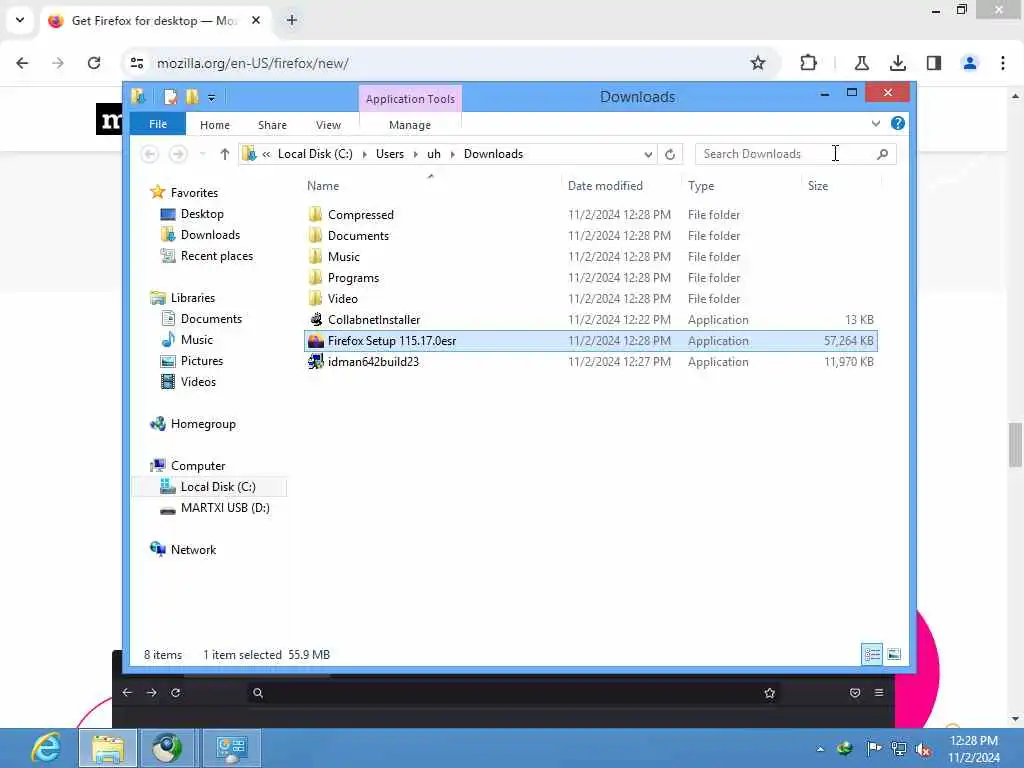Viewport: 1024px width, 768px height.
Task: Open Homegroup in navigation pane
Action: (203, 424)
